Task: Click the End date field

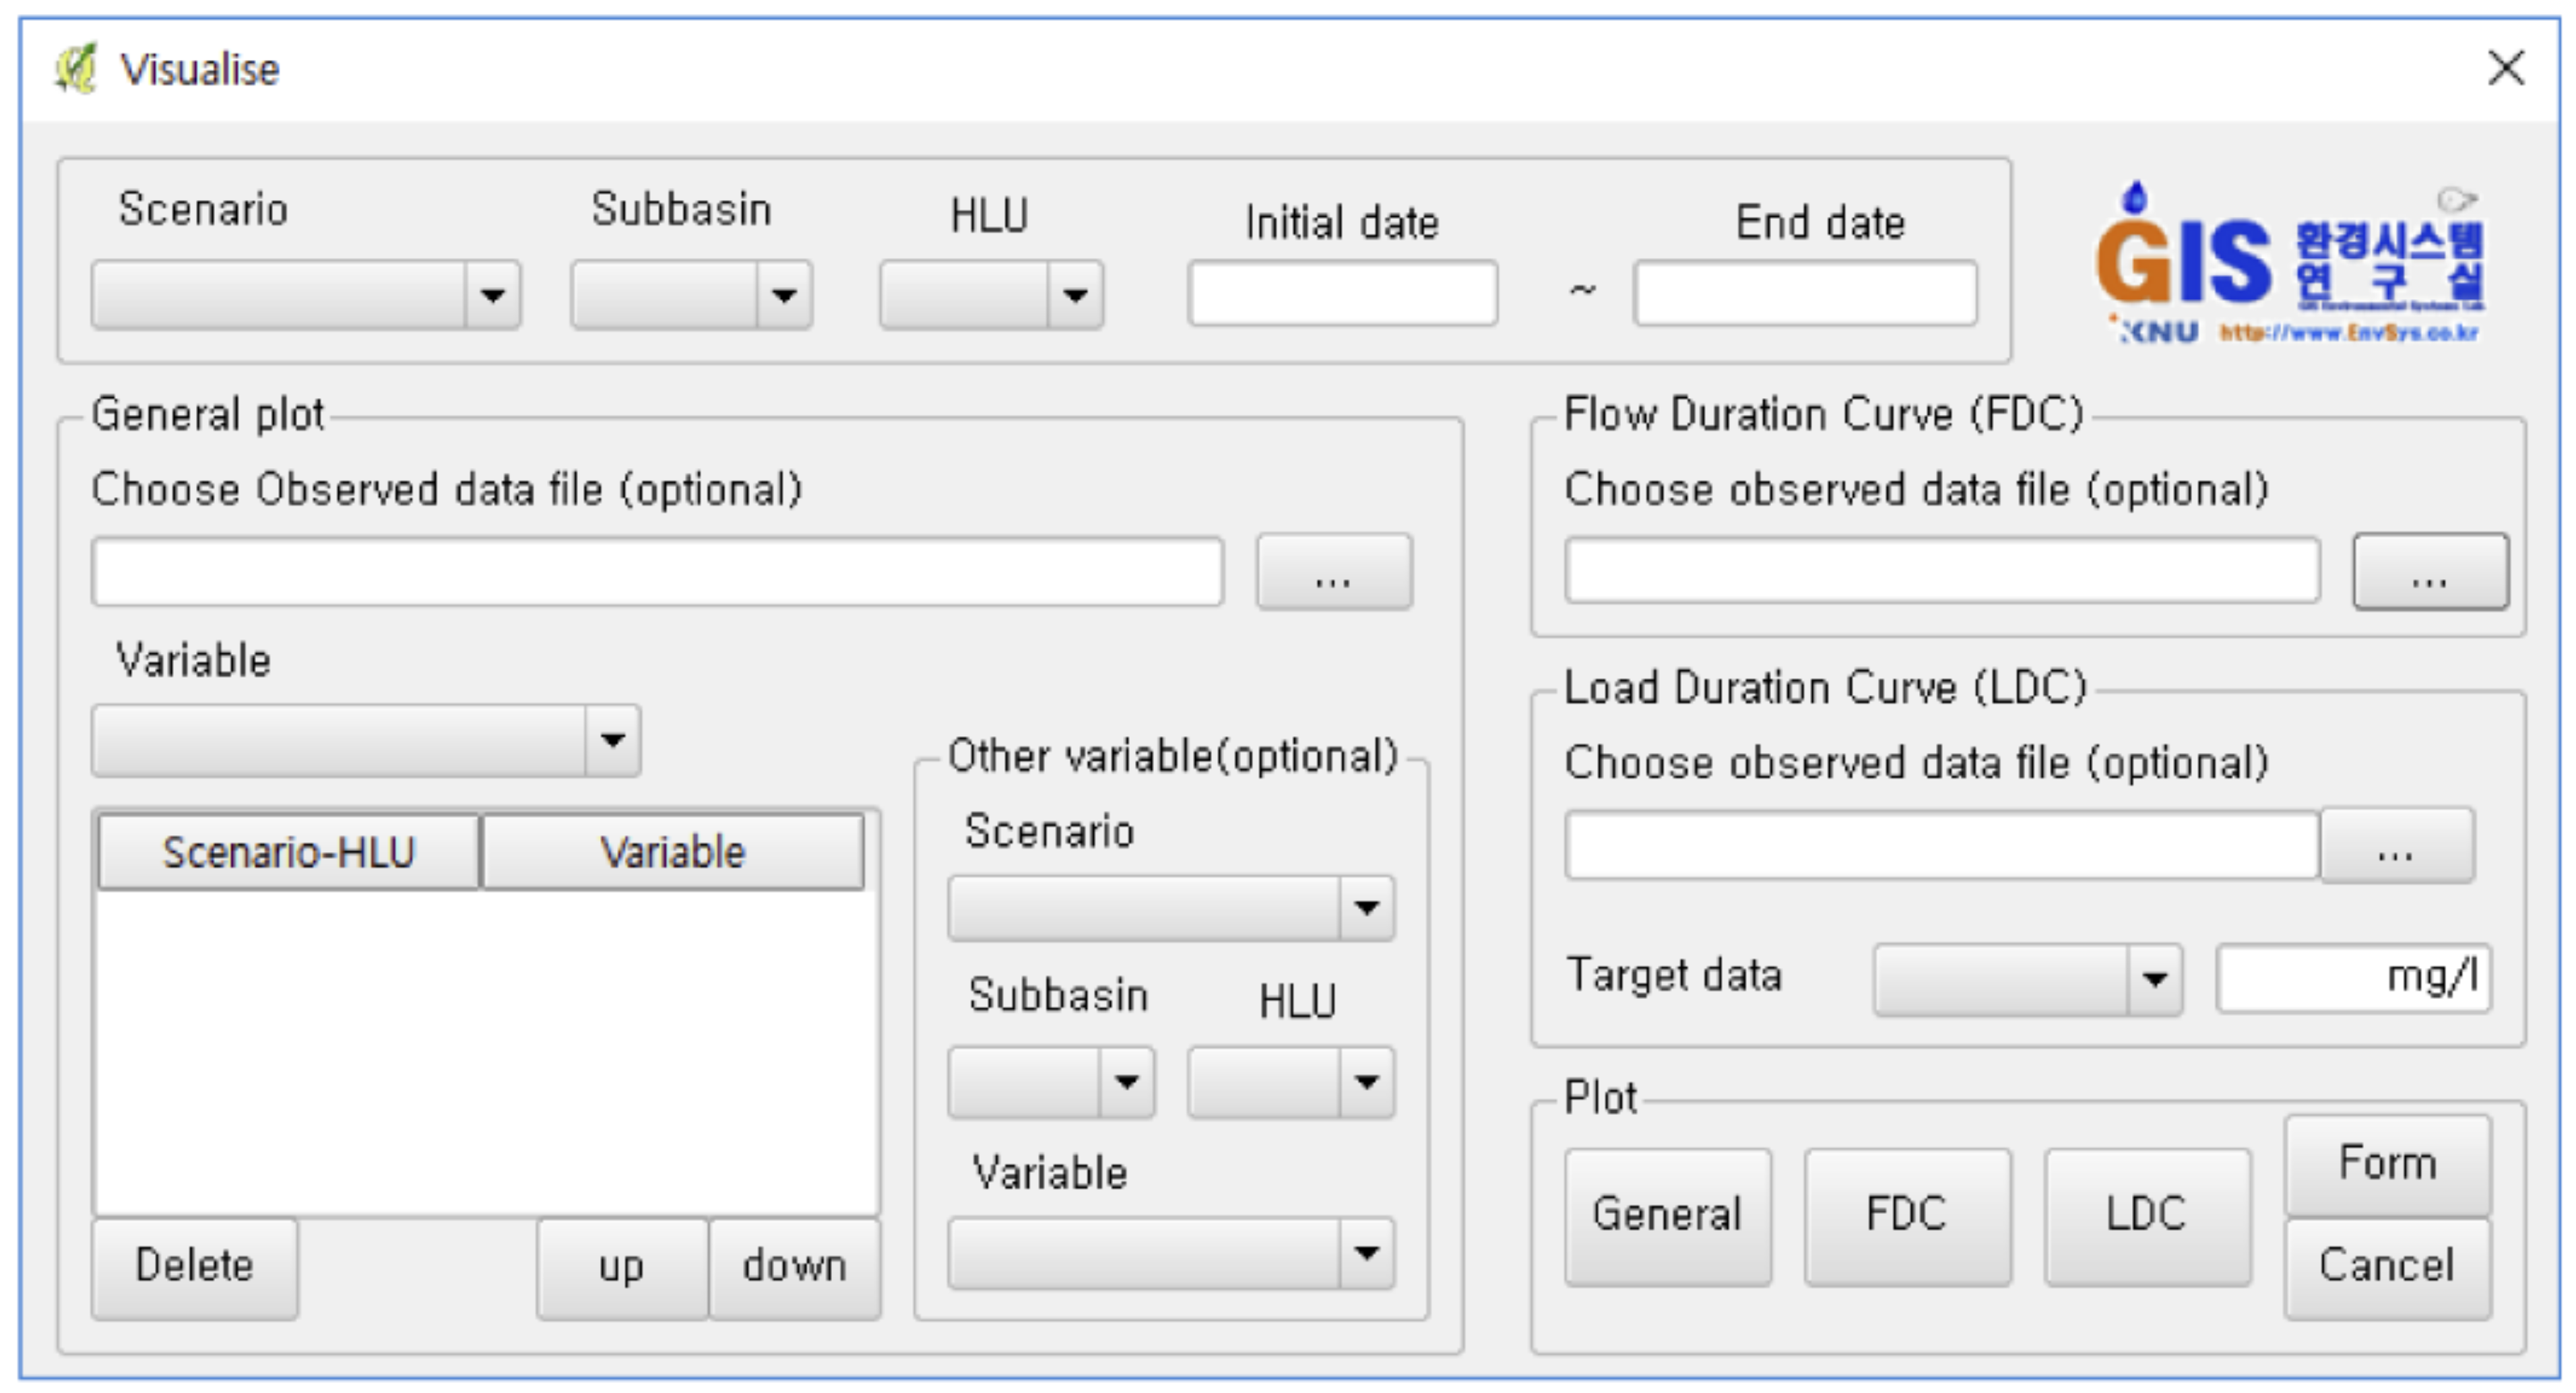Action: [1805, 293]
